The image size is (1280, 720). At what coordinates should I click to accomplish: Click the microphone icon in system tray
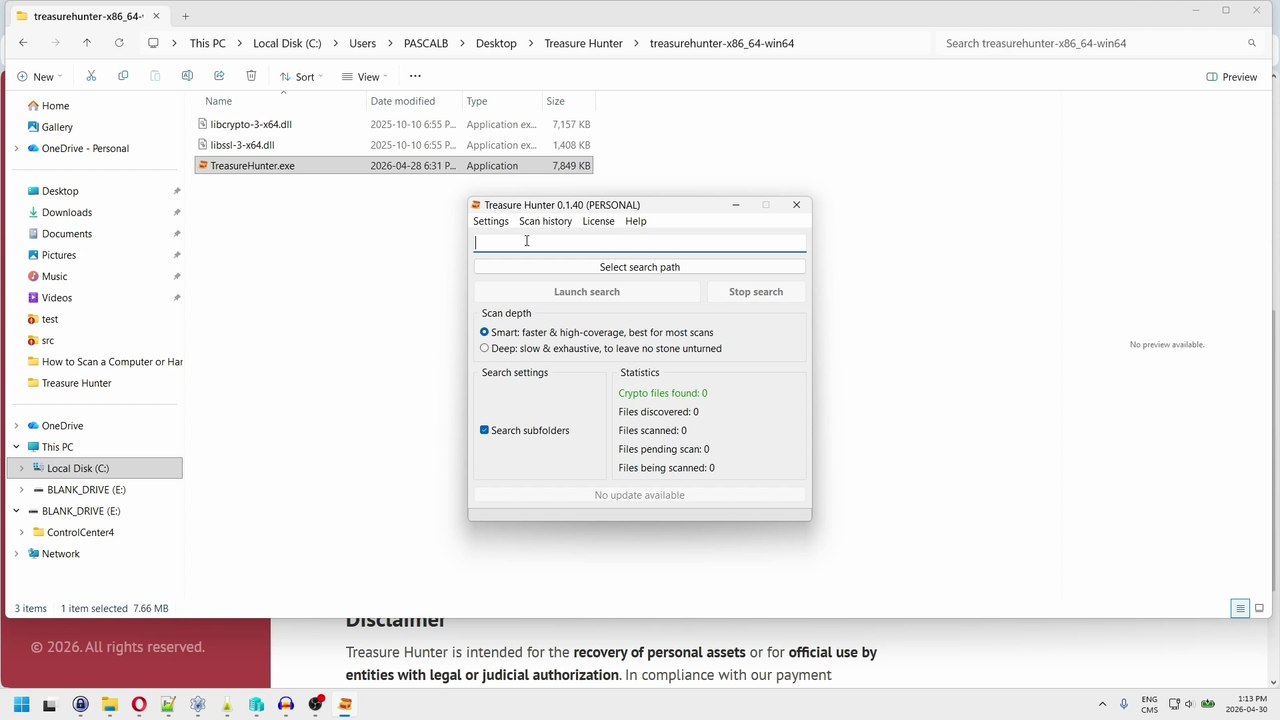1124,704
